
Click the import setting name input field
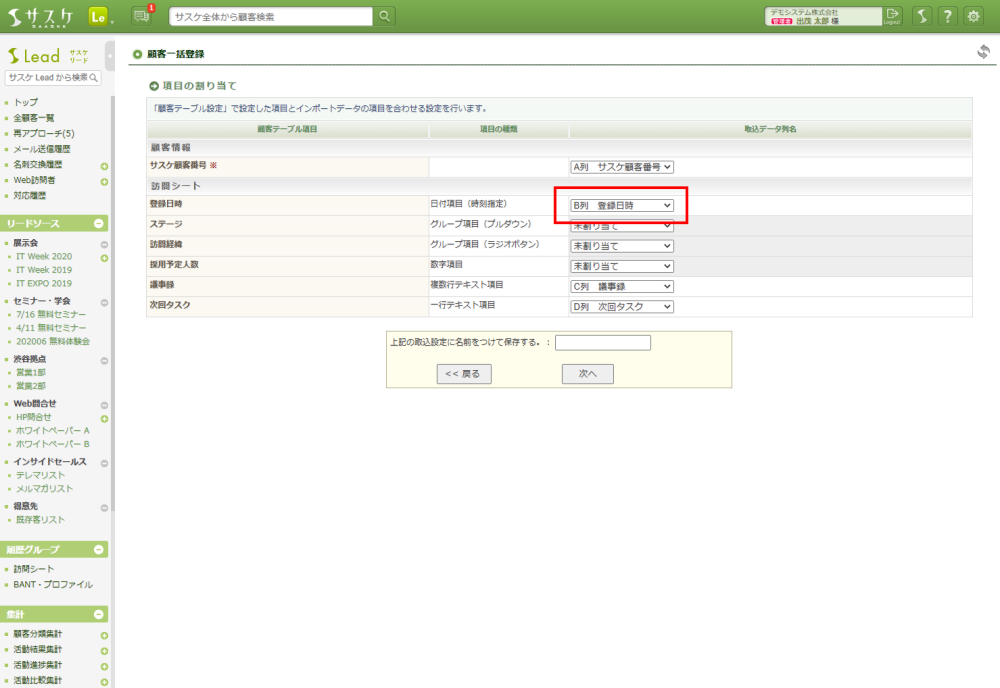[603, 343]
